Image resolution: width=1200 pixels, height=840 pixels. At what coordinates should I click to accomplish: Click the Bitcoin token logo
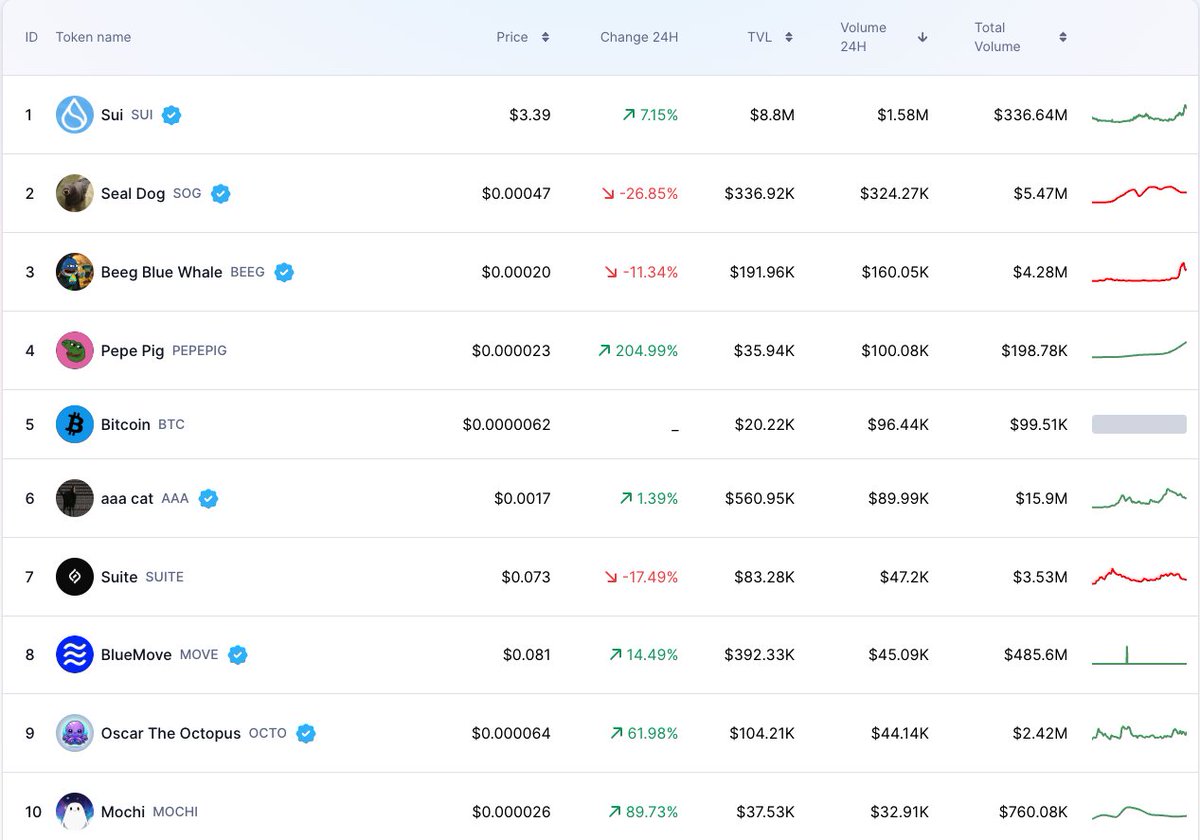tap(75, 424)
